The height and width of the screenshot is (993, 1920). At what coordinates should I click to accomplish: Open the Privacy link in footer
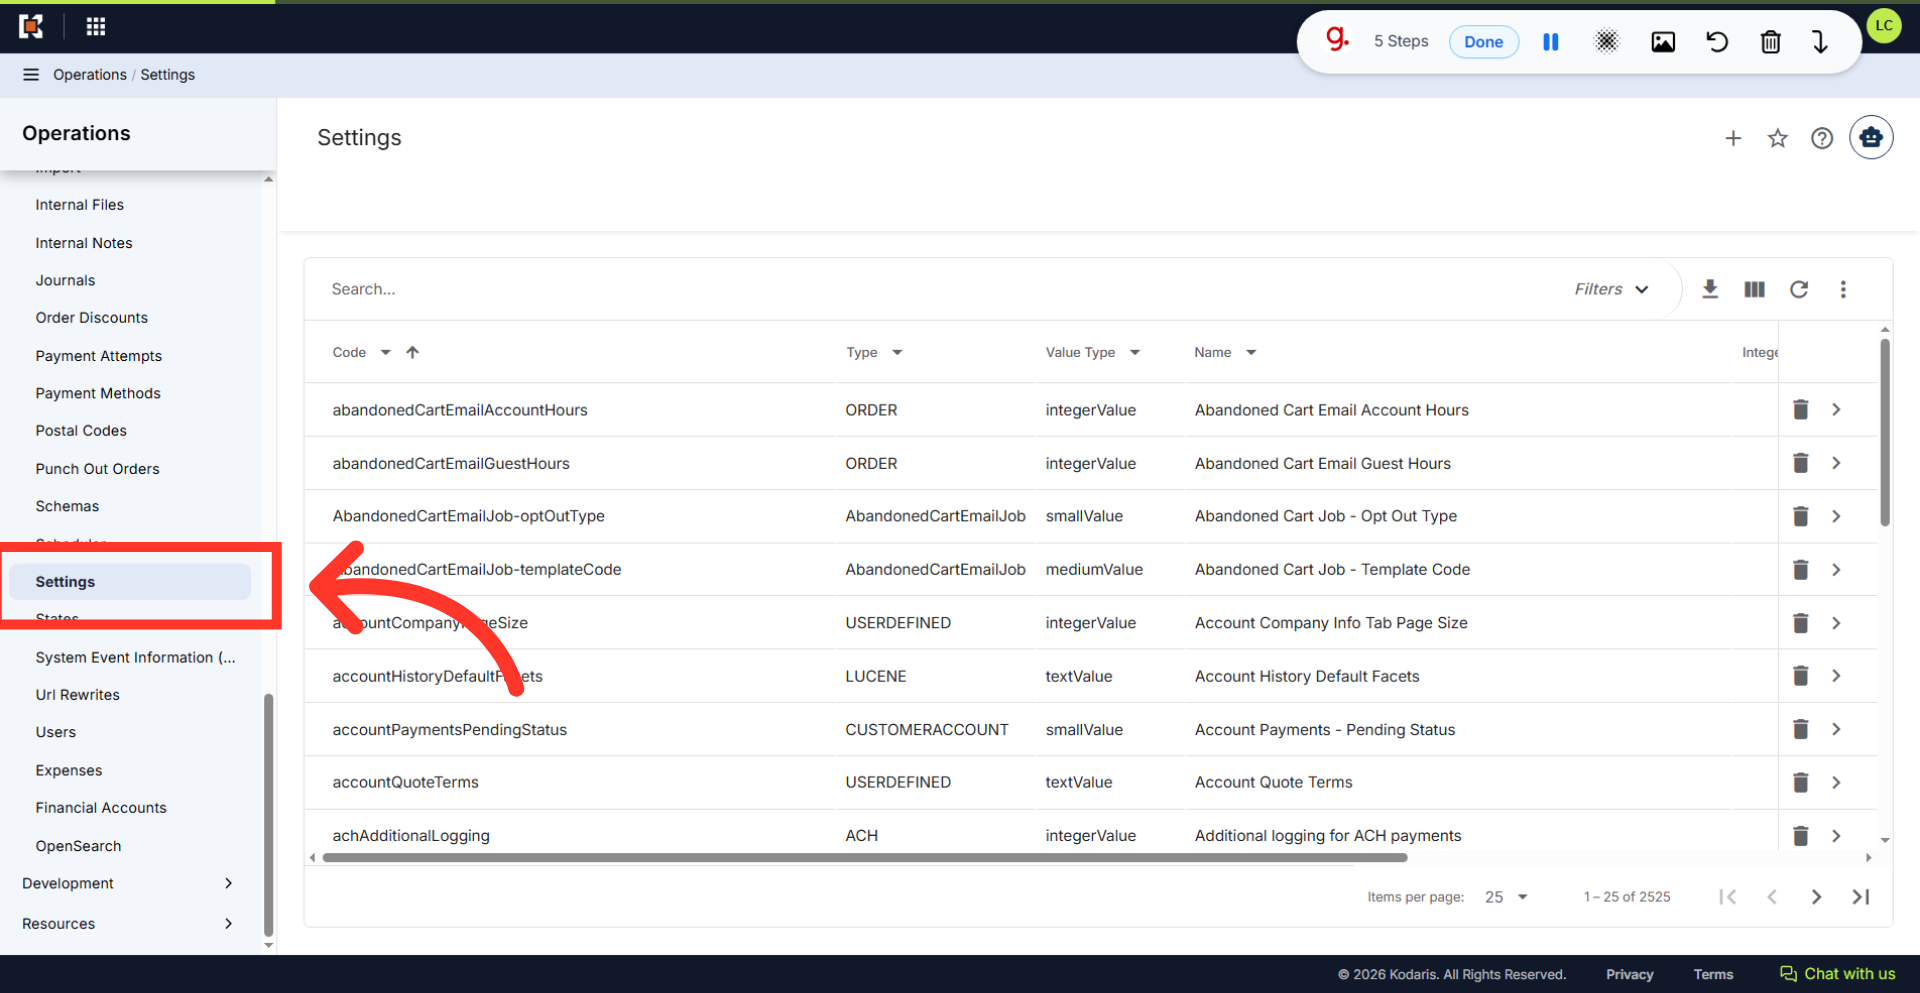(x=1630, y=975)
